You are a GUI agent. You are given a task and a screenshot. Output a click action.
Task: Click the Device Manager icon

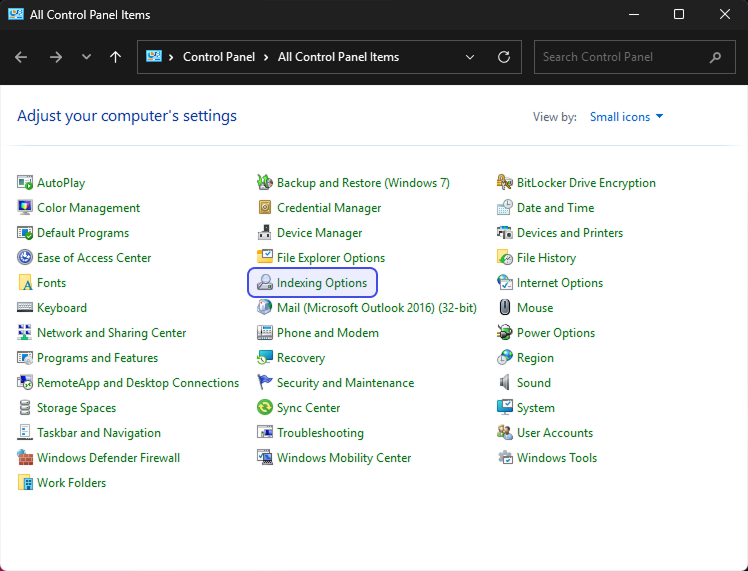(x=265, y=233)
